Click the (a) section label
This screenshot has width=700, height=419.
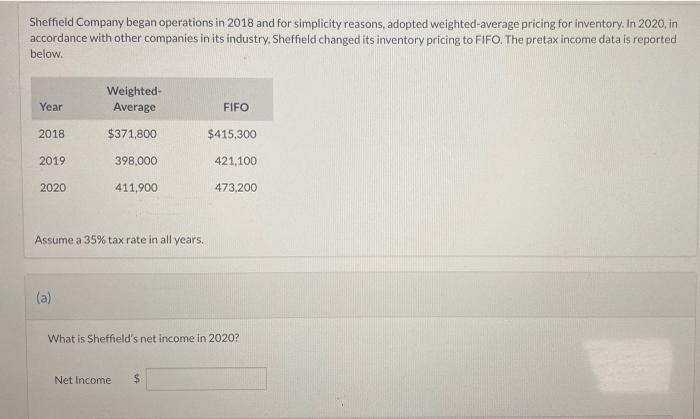tap(44, 298)
